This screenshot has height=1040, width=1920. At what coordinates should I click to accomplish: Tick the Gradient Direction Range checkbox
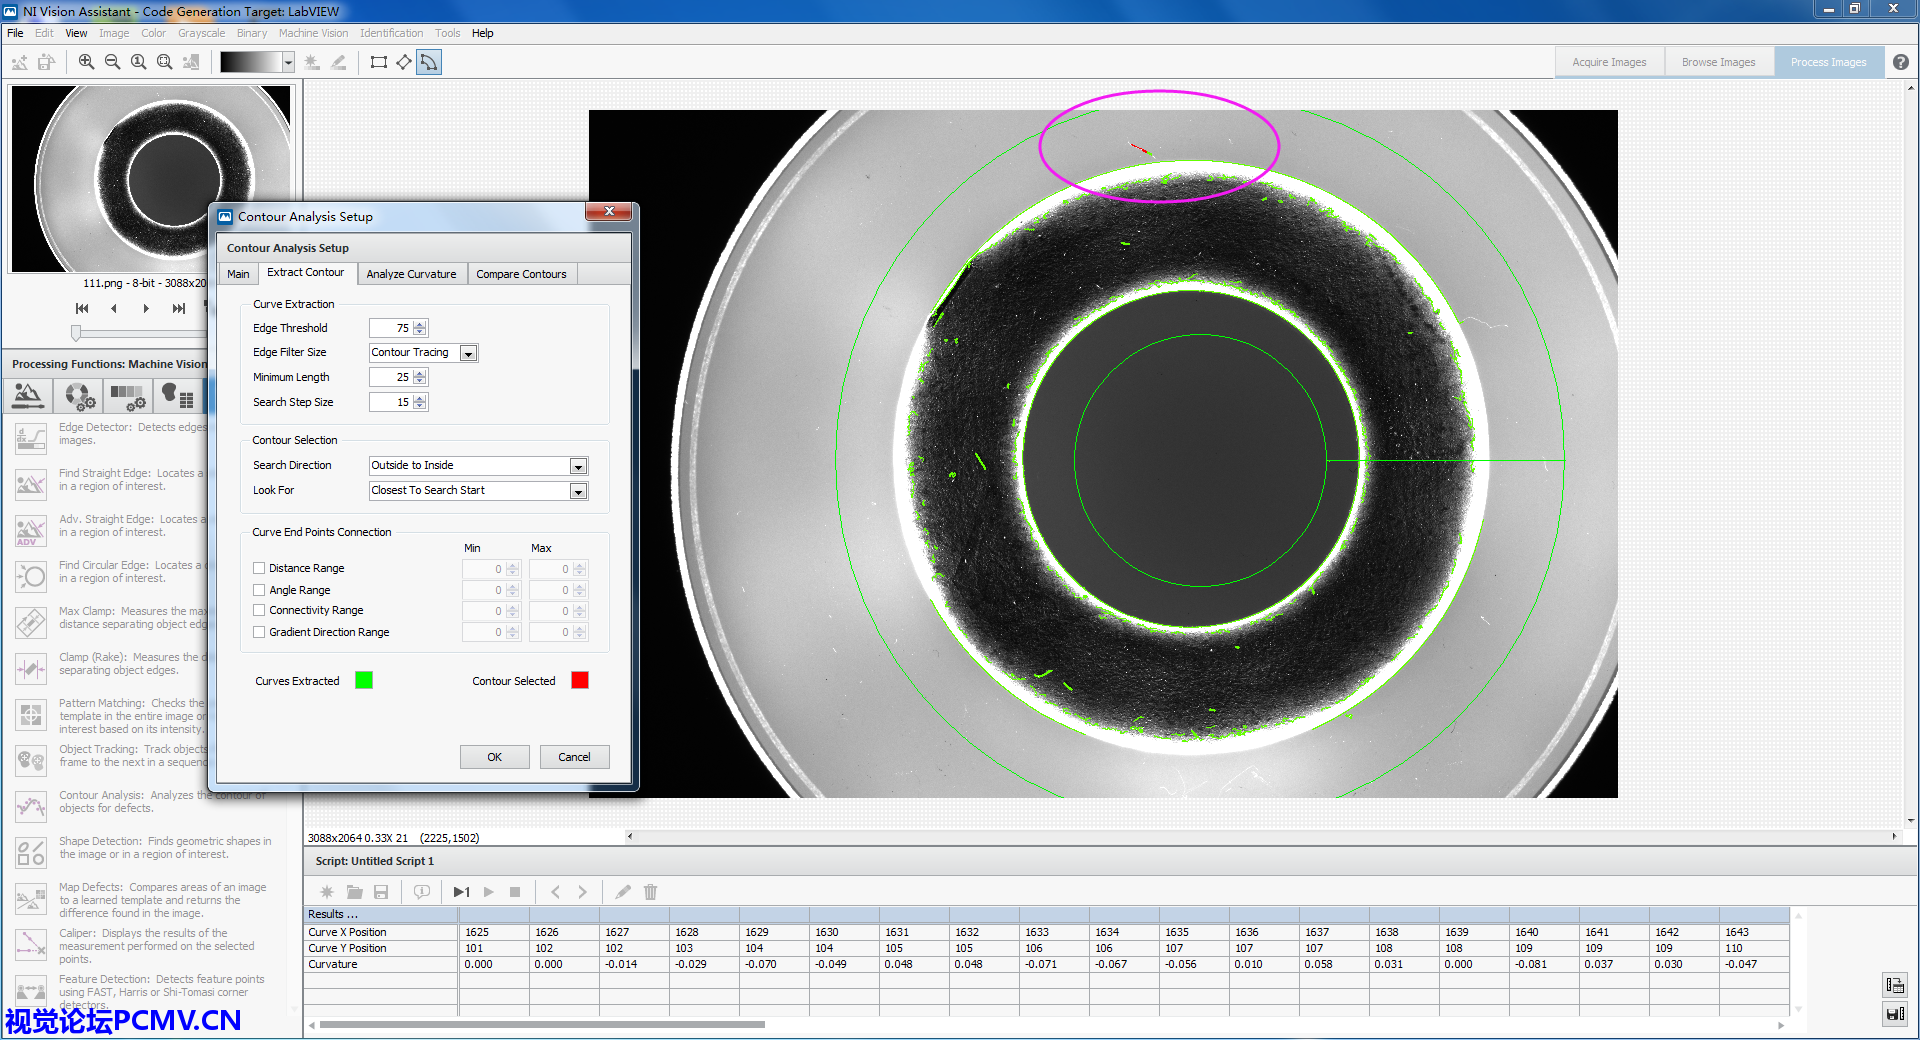(x=260, y=632)
